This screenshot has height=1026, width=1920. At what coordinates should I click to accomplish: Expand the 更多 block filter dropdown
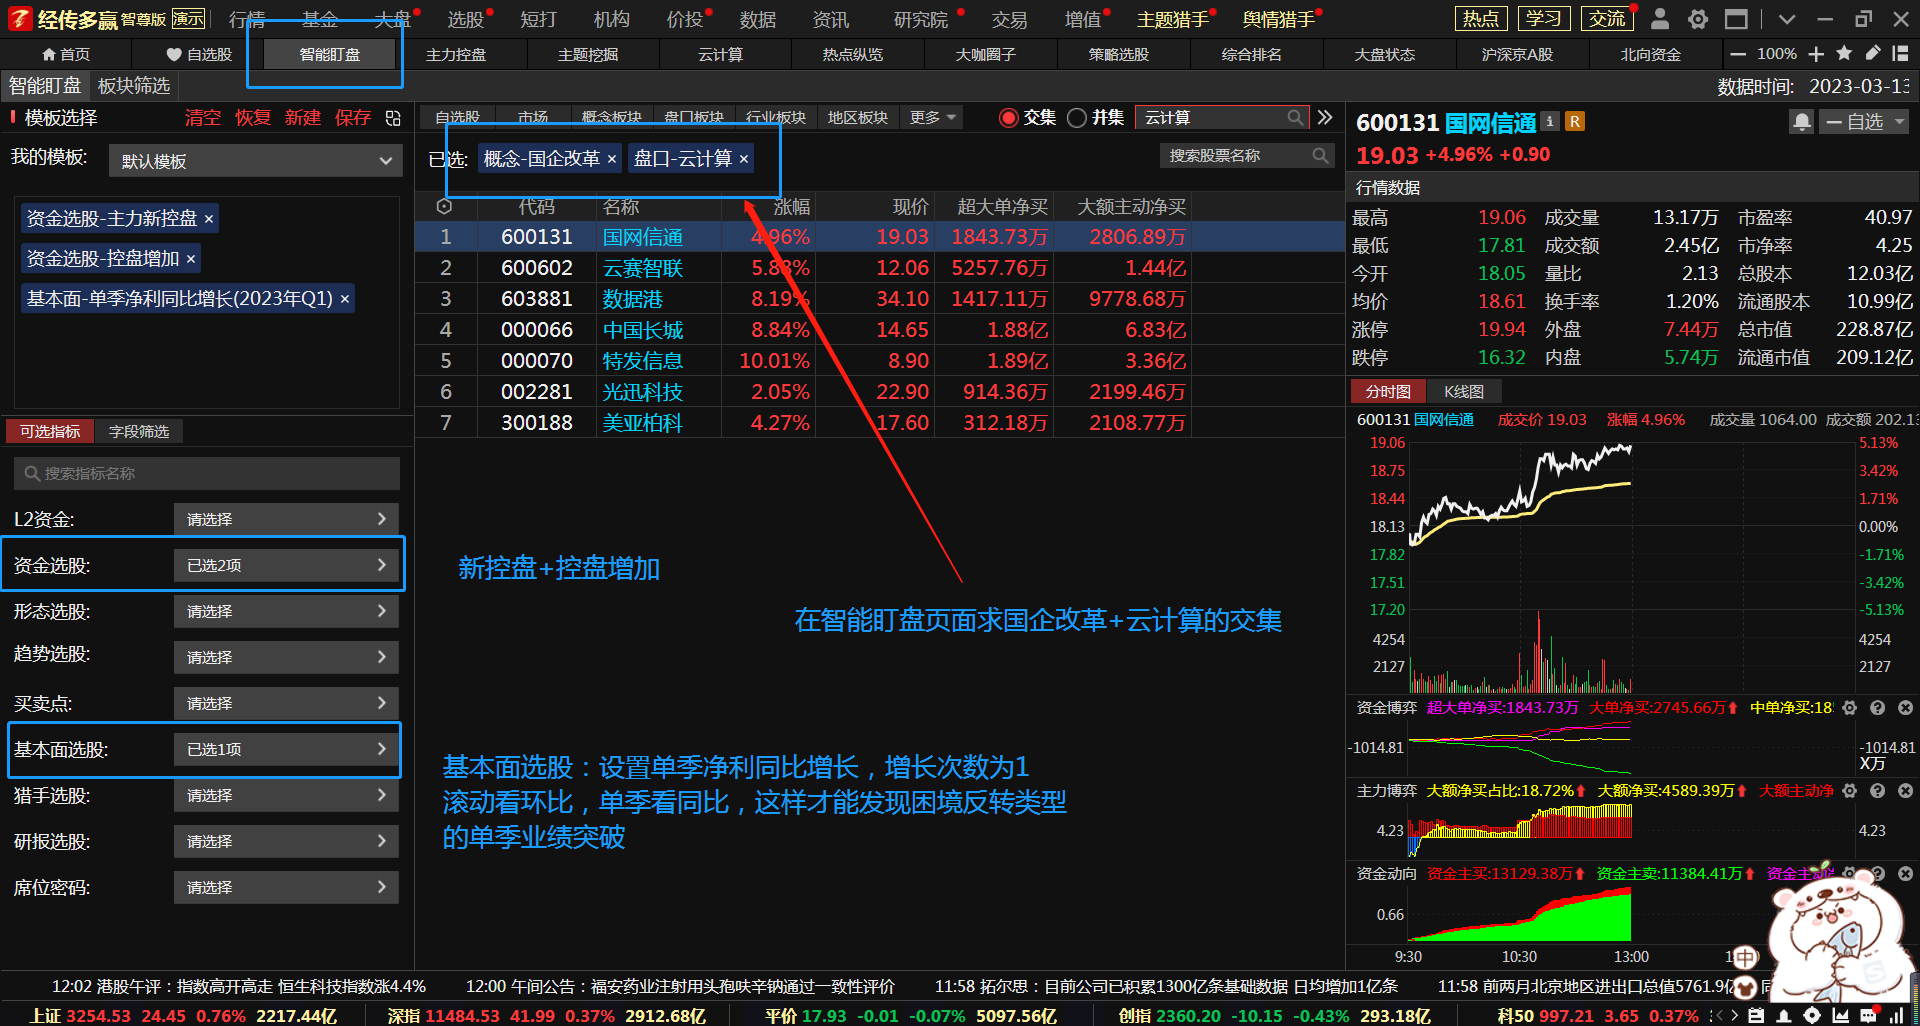click(x=932, y=118)
